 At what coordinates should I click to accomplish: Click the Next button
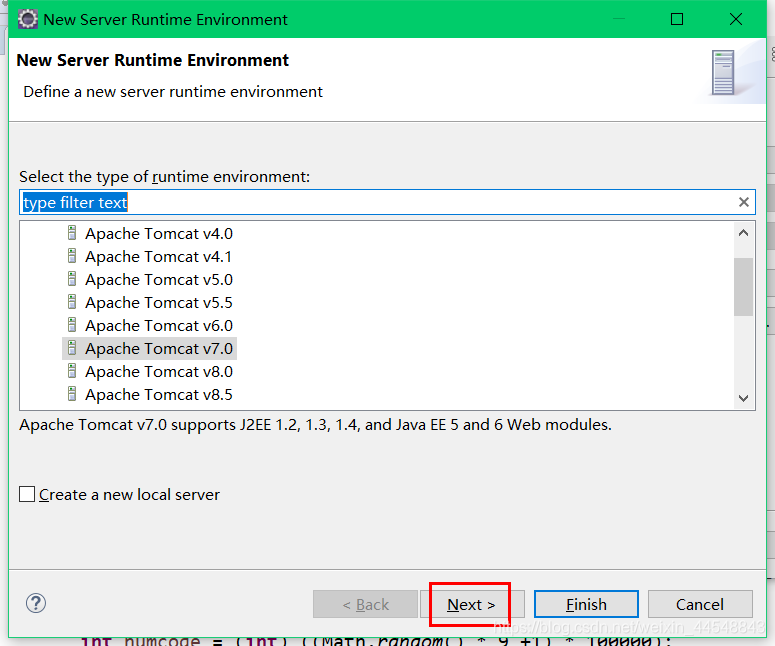471,604
